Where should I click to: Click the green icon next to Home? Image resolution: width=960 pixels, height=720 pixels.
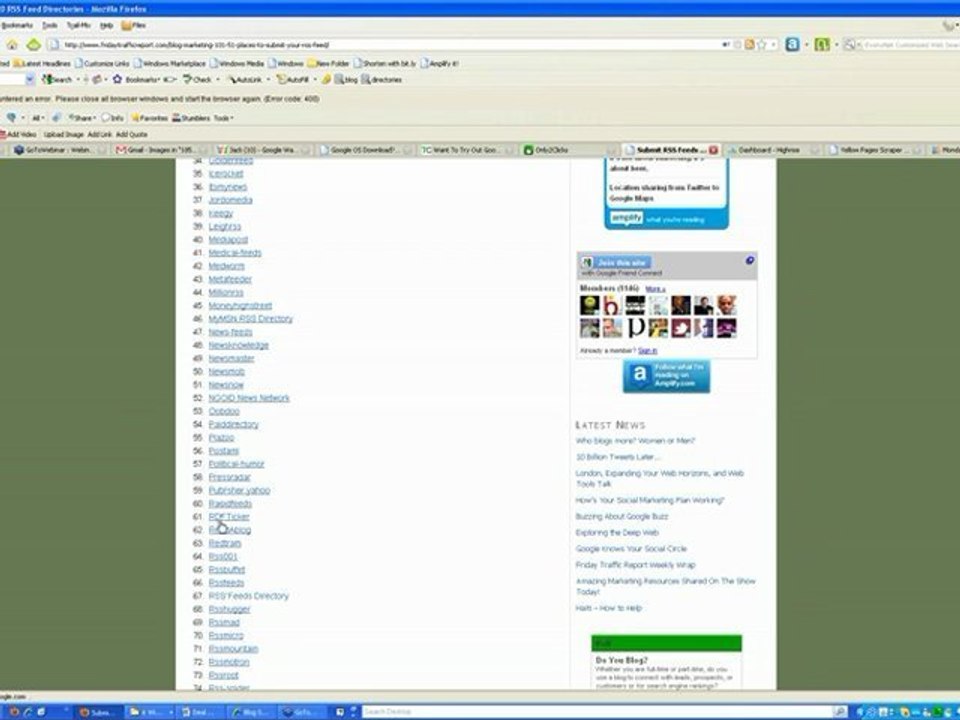coord(33,45)
